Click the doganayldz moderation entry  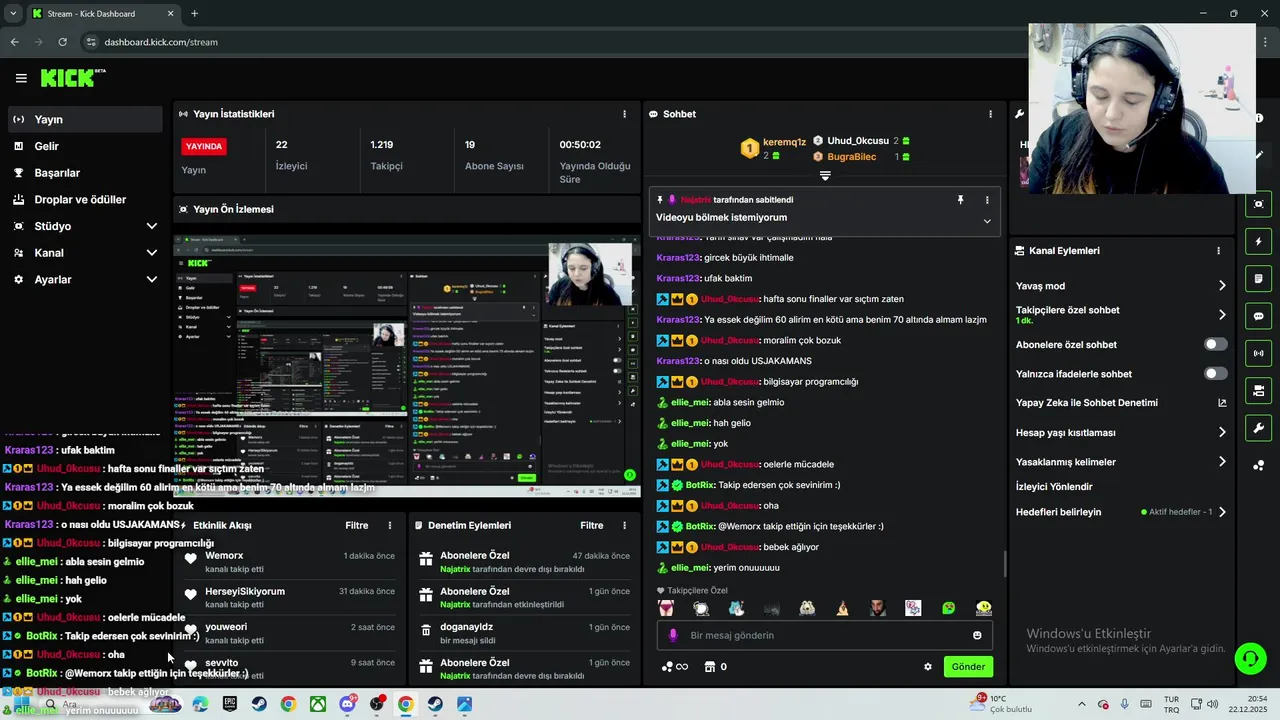click(524, 633)
